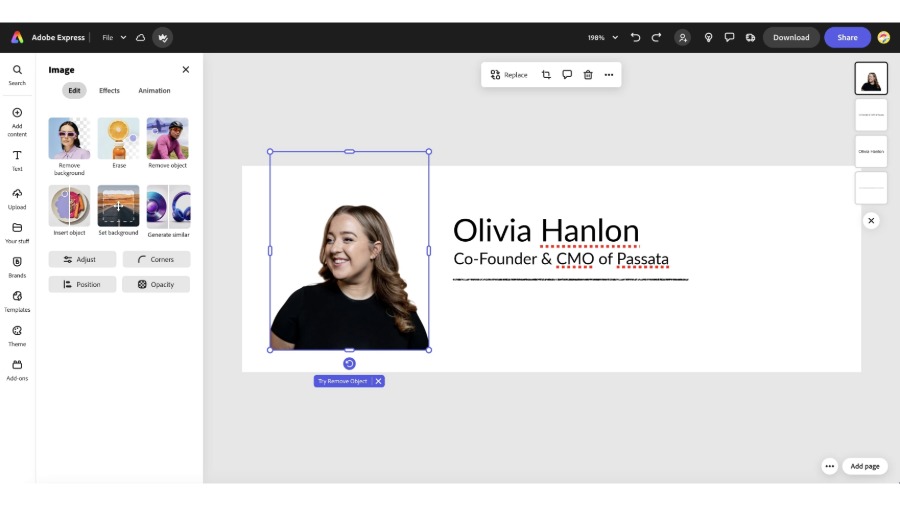The height and width of the screenshot is (506, 900).
Task: Switch to the Edit tab
Action: 75,91
